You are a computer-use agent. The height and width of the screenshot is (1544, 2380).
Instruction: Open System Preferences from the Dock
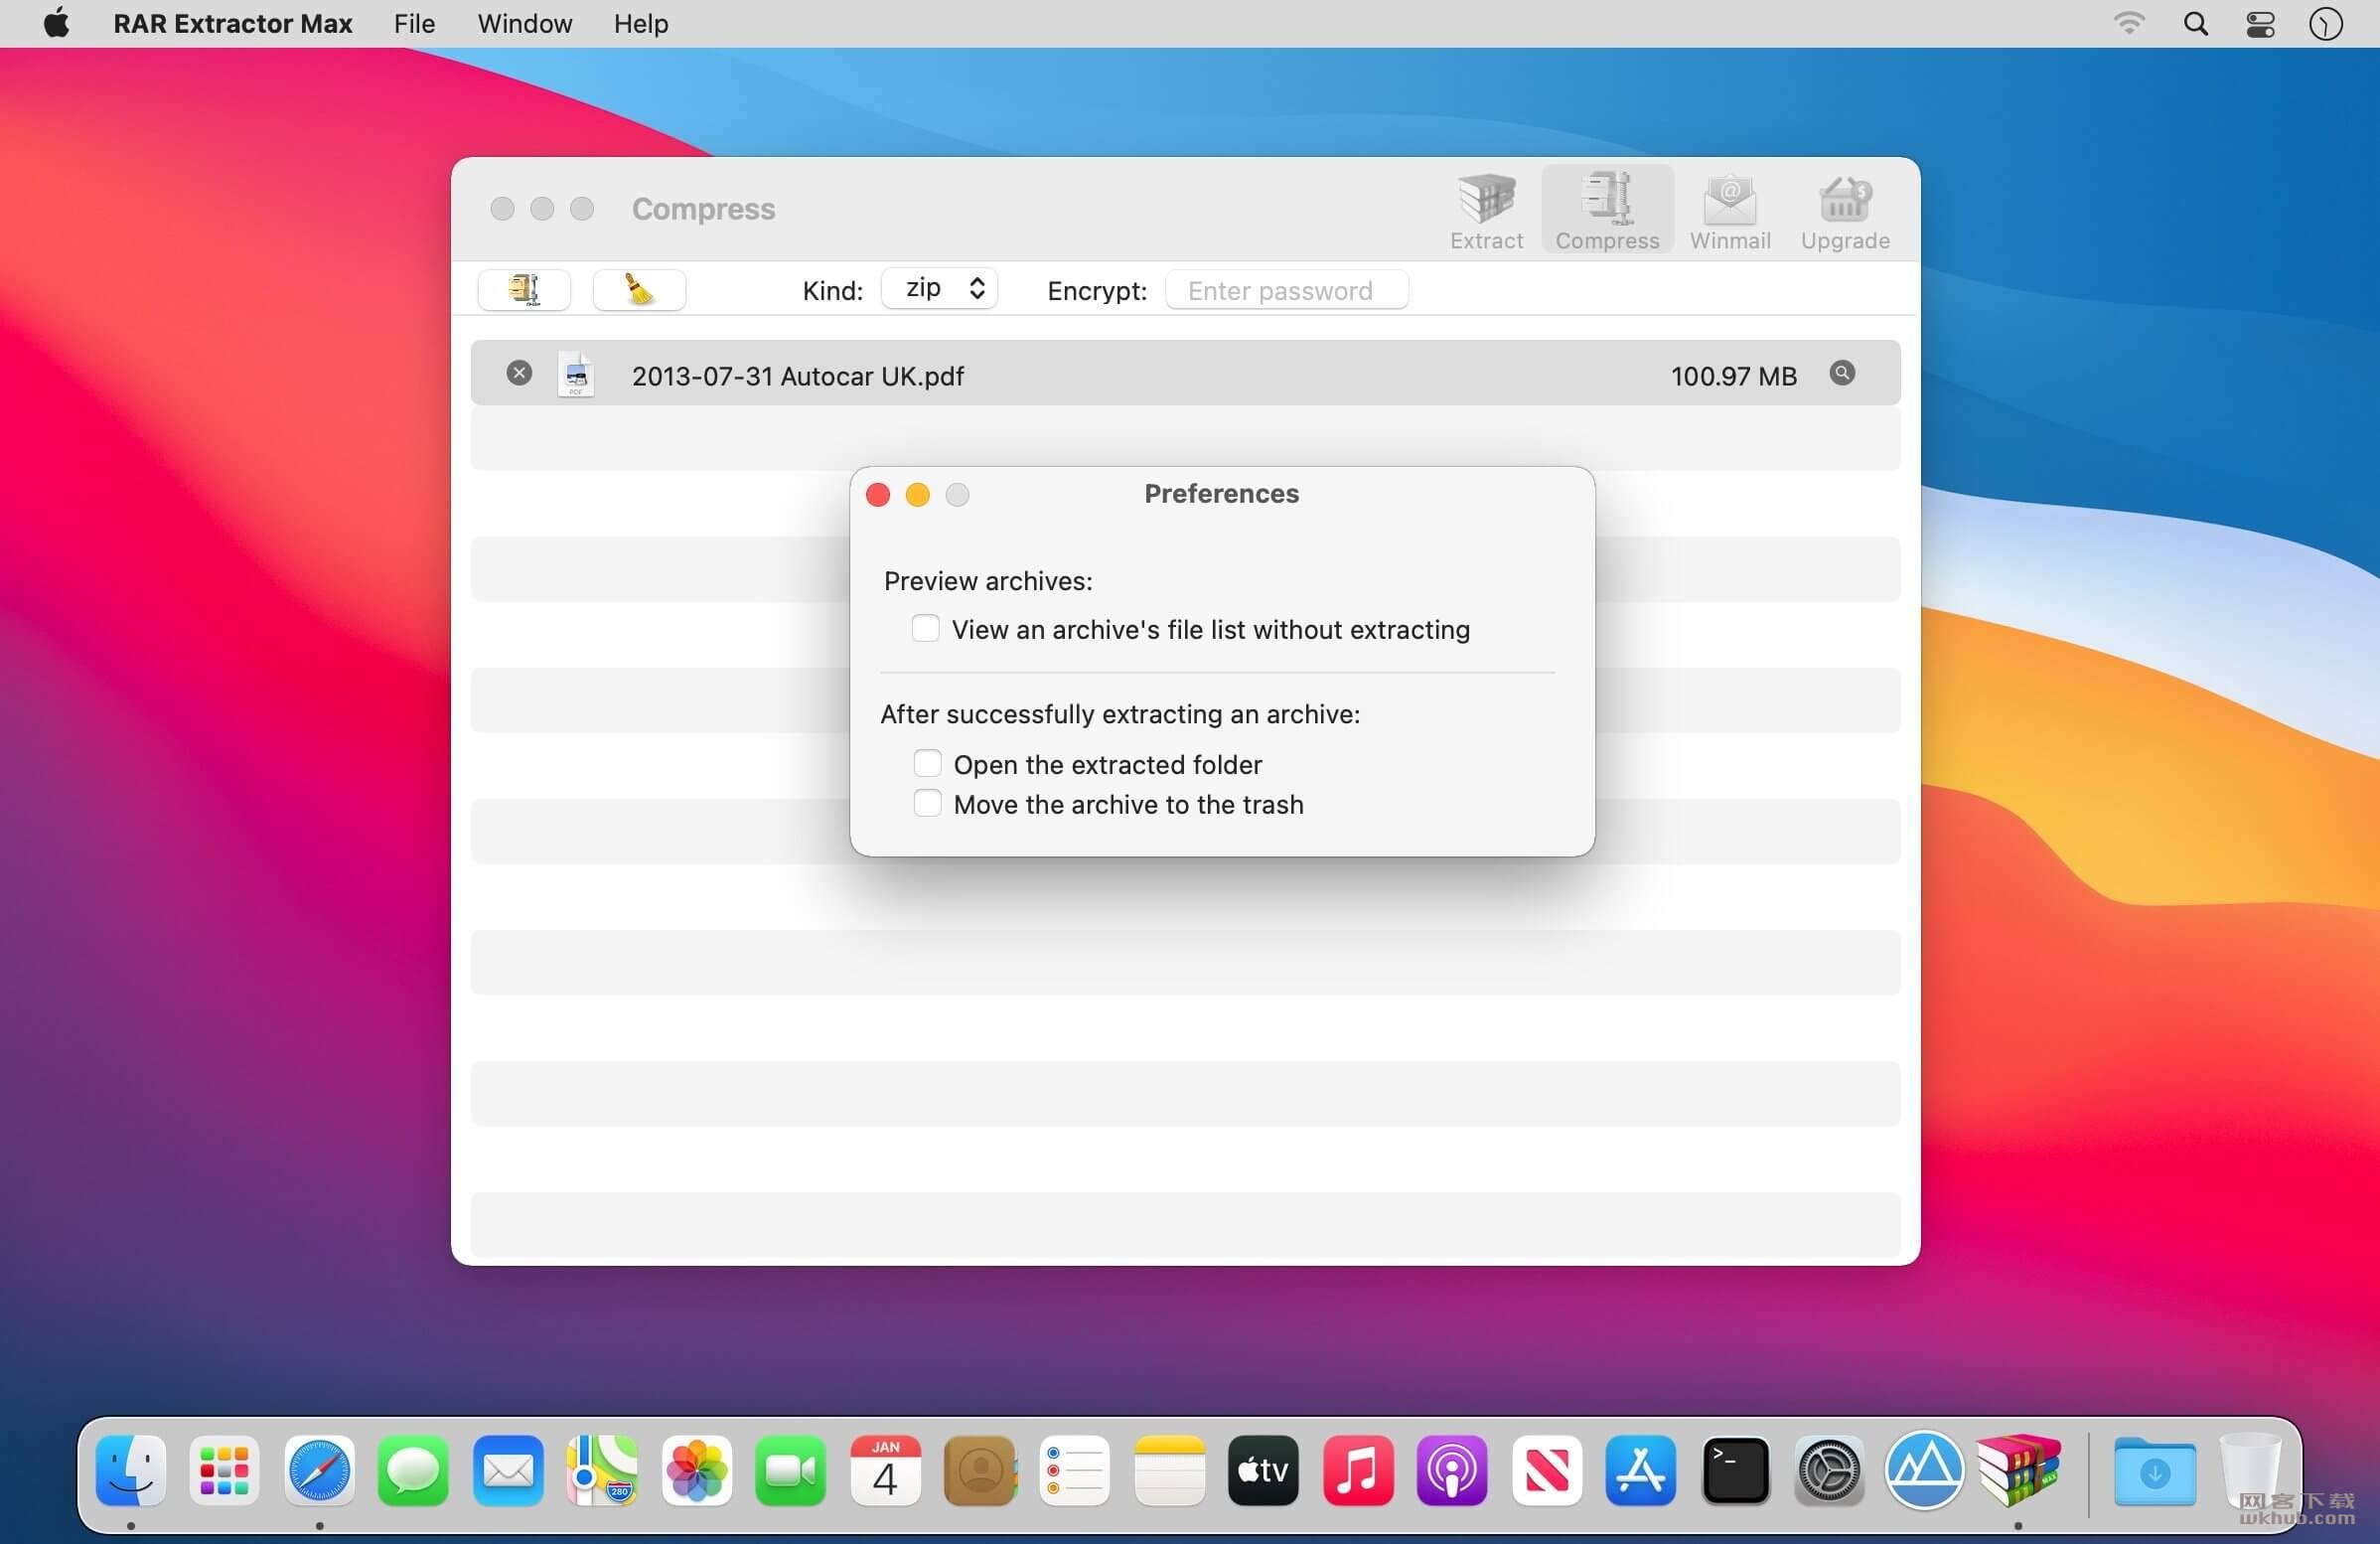coord(1829,1469)
